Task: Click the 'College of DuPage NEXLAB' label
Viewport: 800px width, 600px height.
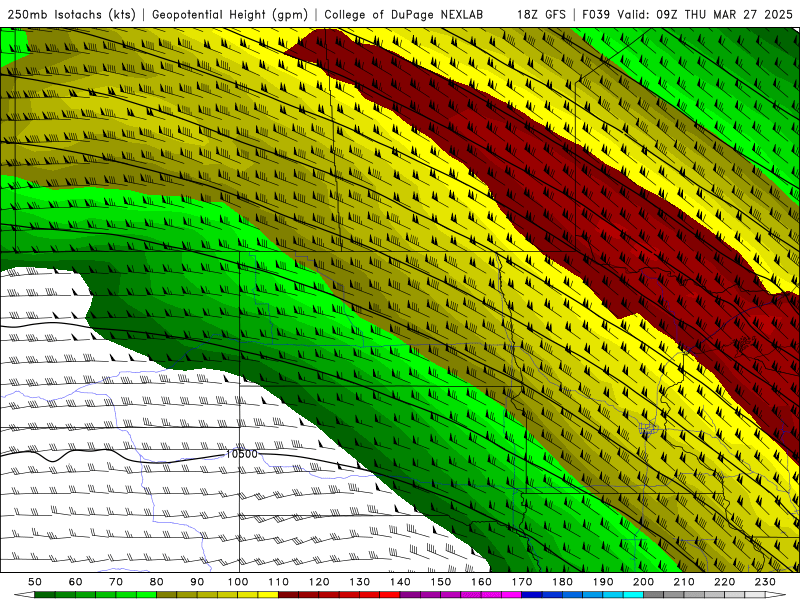Action: (403, 14)
